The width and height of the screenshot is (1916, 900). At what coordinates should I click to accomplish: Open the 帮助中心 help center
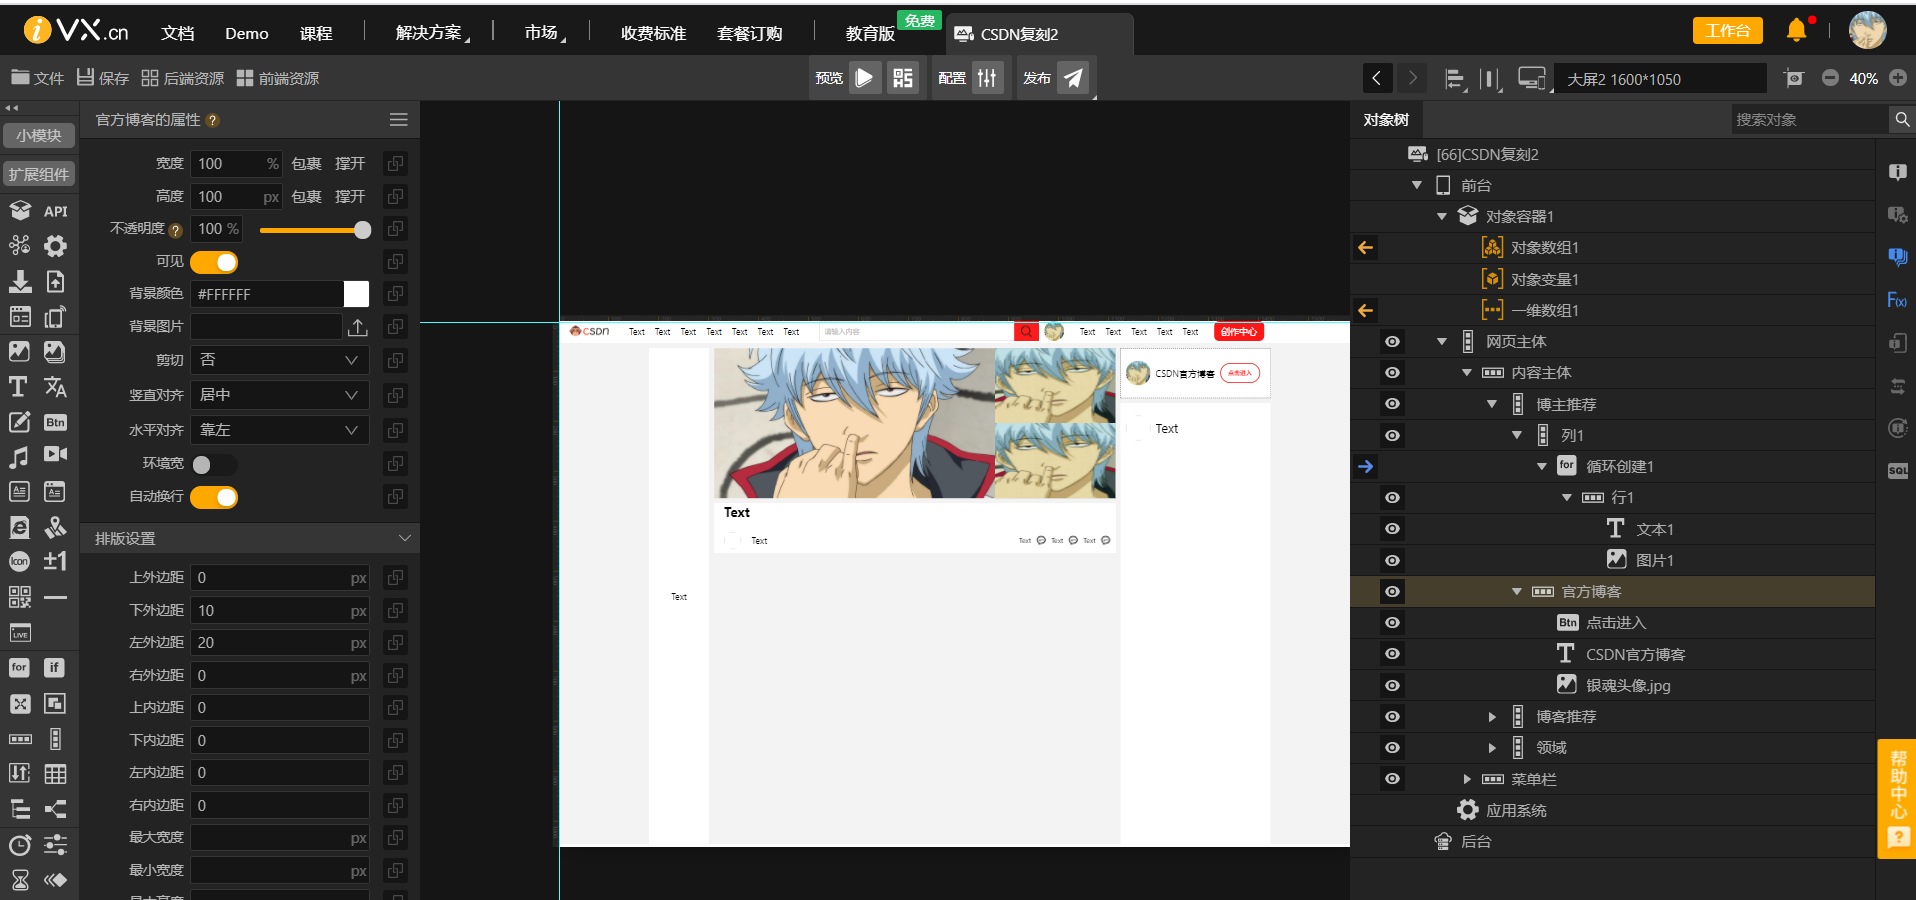(1898, 798)
